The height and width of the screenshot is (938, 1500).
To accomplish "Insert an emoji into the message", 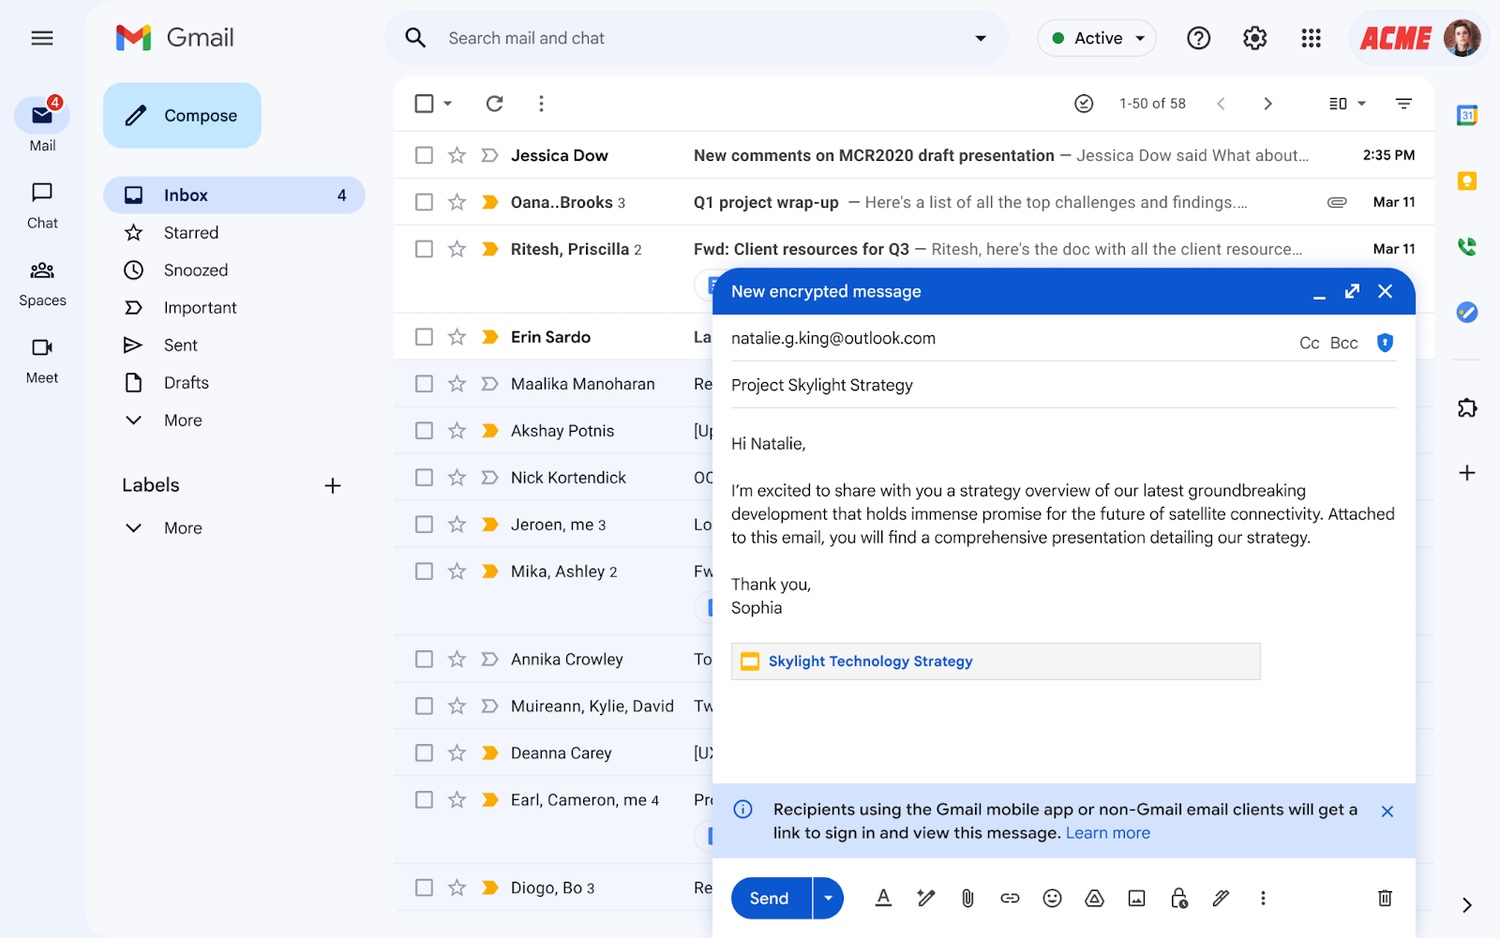I will [1052, 898].
